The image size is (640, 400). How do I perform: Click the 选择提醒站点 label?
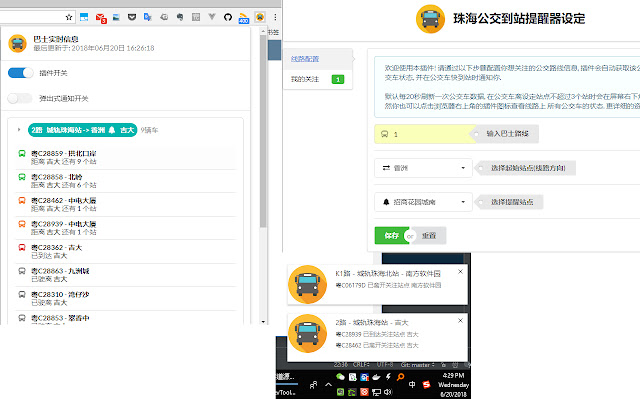click(512, 202)
